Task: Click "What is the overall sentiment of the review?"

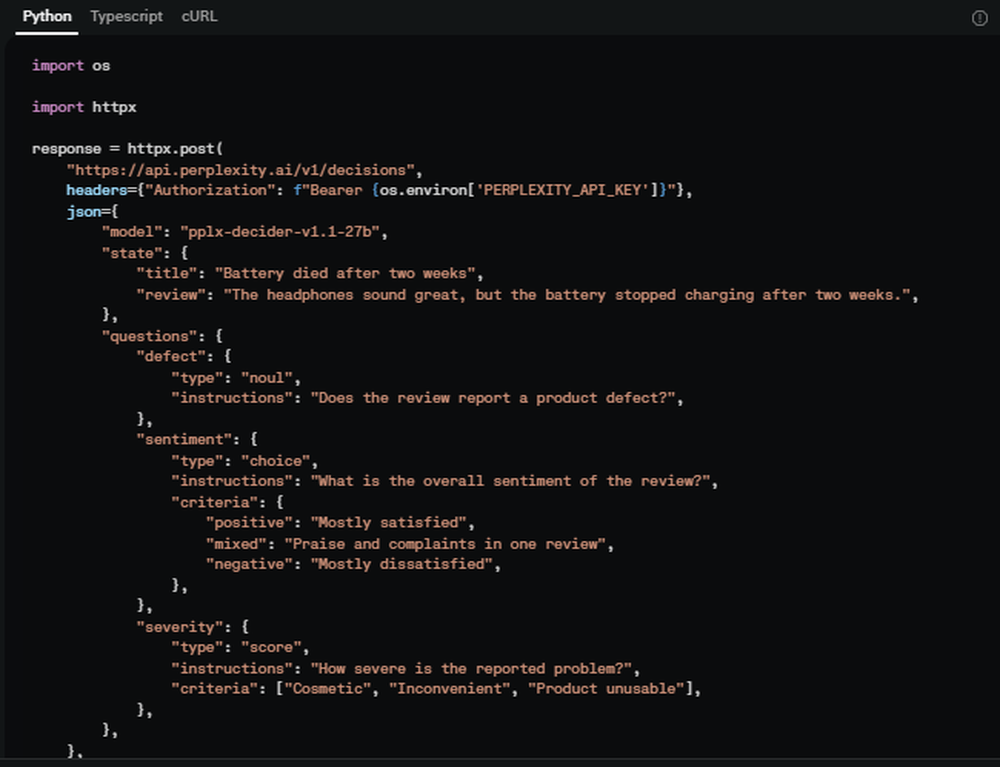Action: point(510,481)
